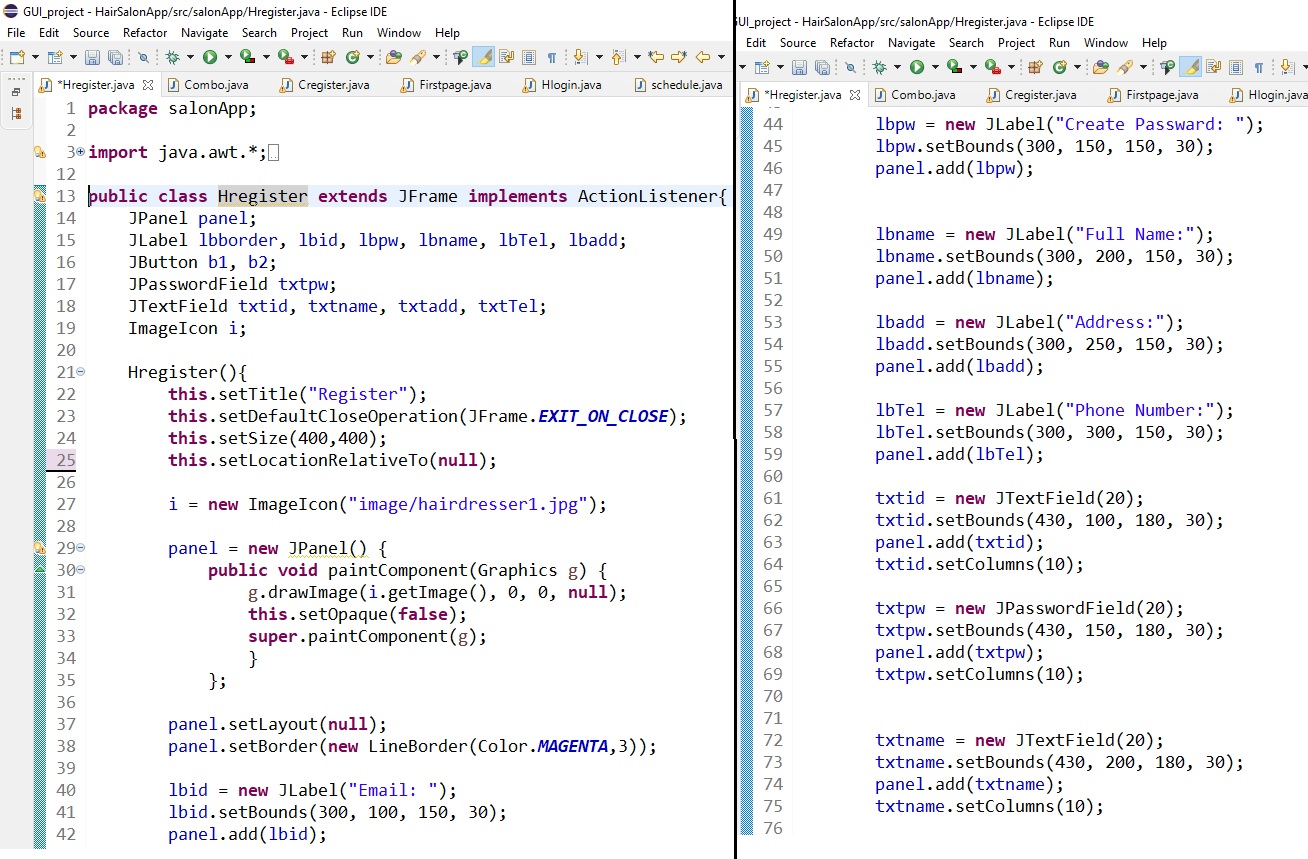Click Coverage run icon in left window
Image resolution: width=1308 pixels, height=859 pixels.
(249, 57)
